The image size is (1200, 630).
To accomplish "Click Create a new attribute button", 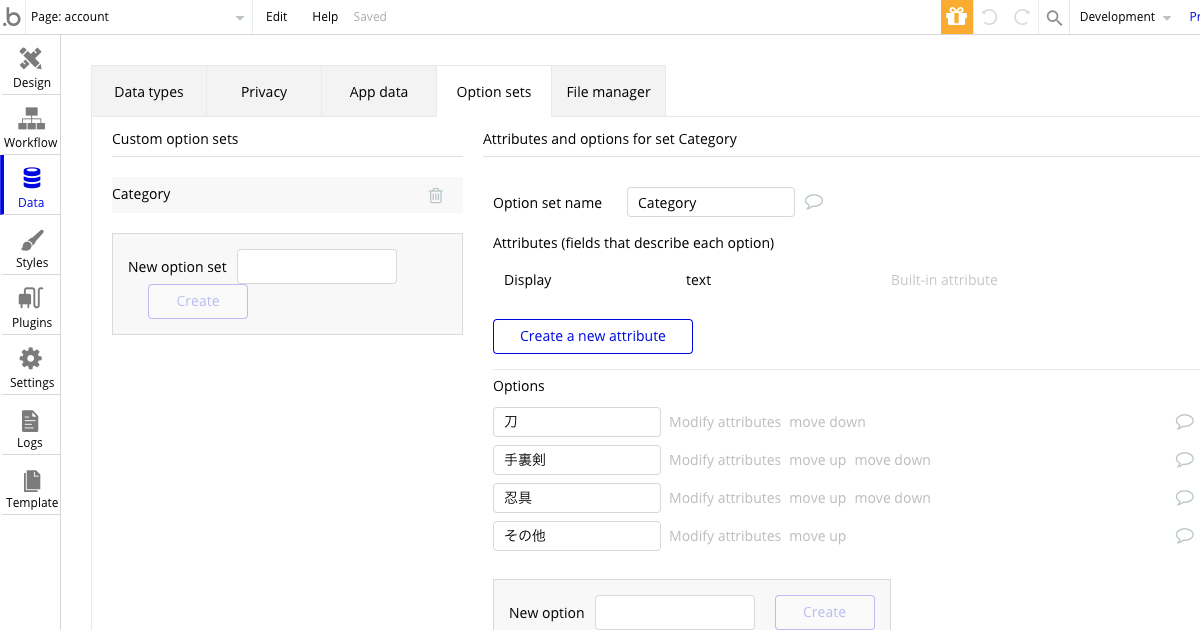I will [x=593, y=336].
